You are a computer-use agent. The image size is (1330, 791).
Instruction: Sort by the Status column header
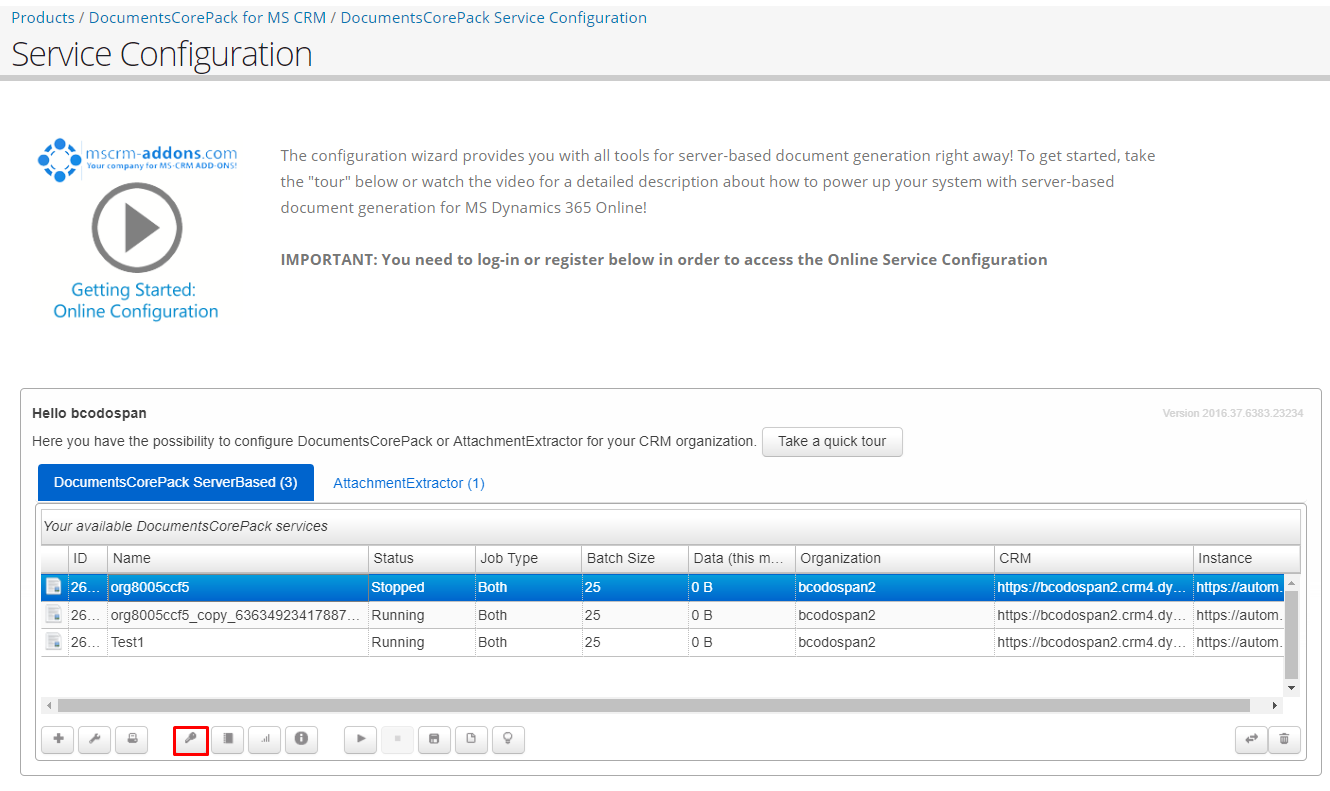click(x=422, y=558)
